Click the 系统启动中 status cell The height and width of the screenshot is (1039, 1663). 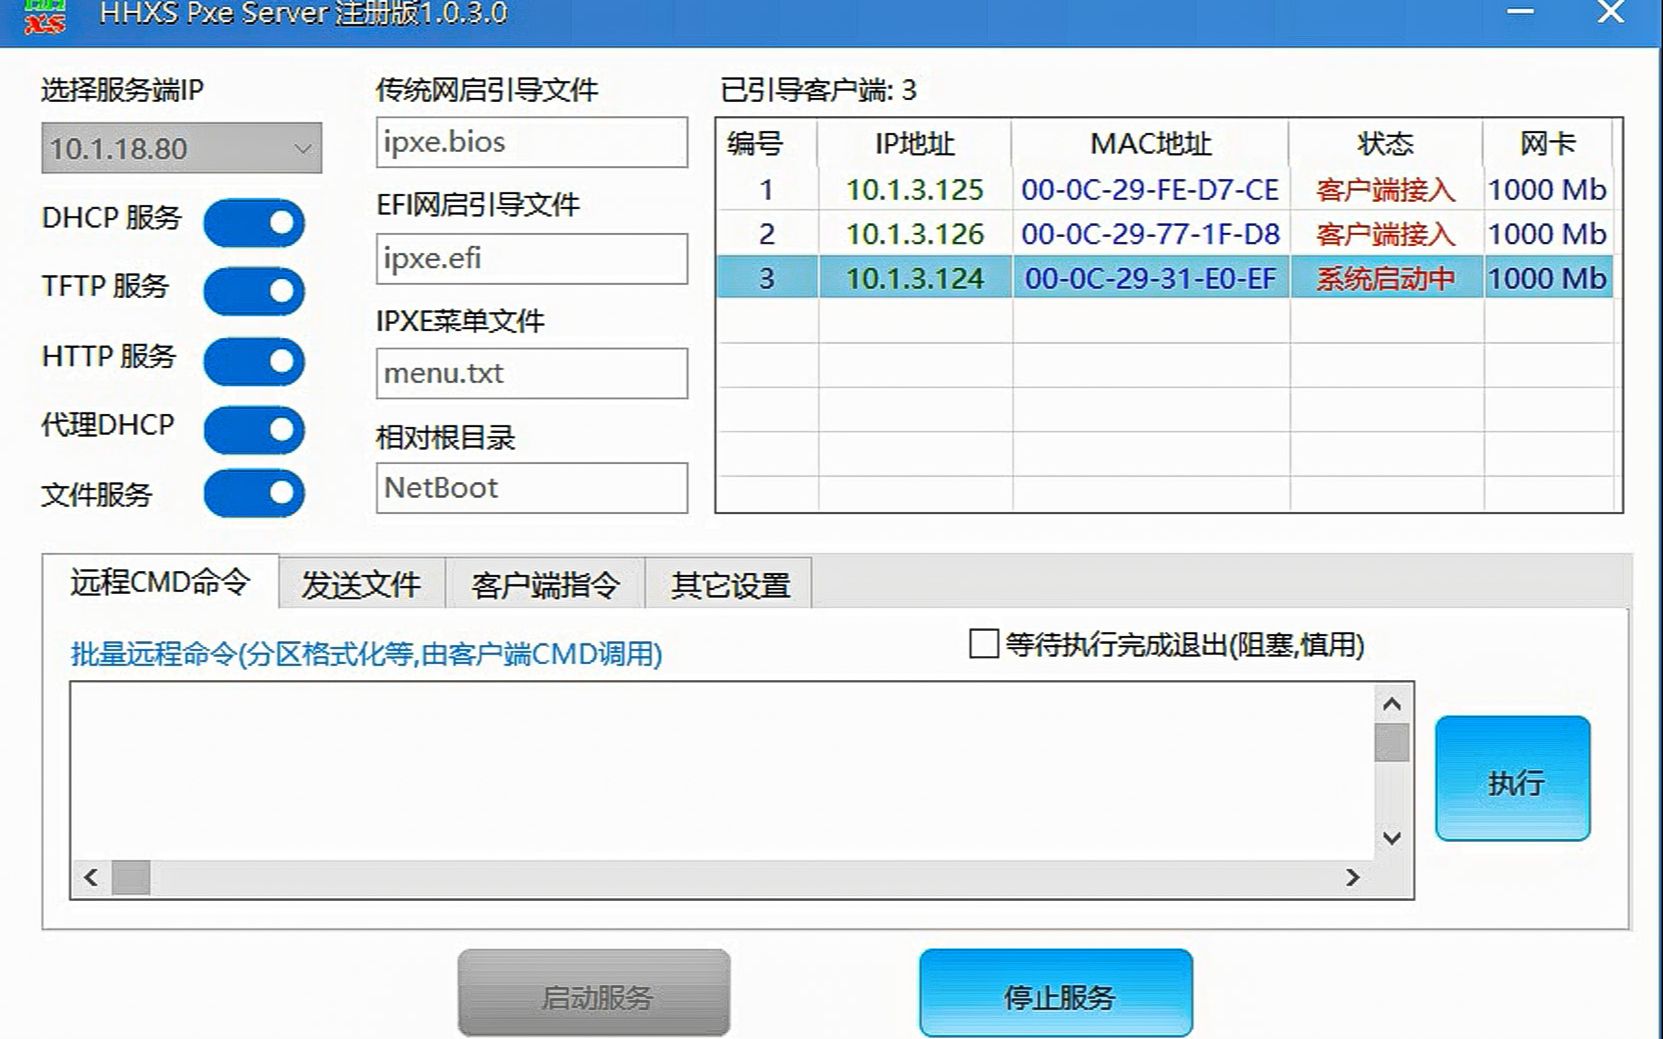[x=1386, y=277]
